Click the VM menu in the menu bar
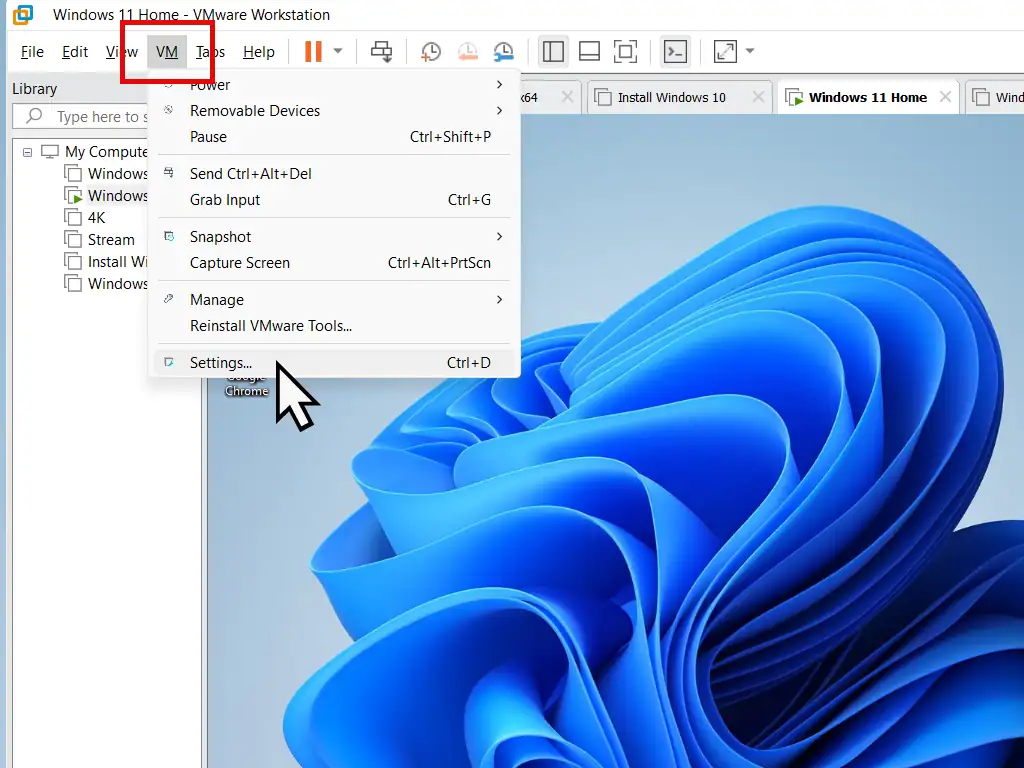1024x768 pixels. [x=167, y=52]
